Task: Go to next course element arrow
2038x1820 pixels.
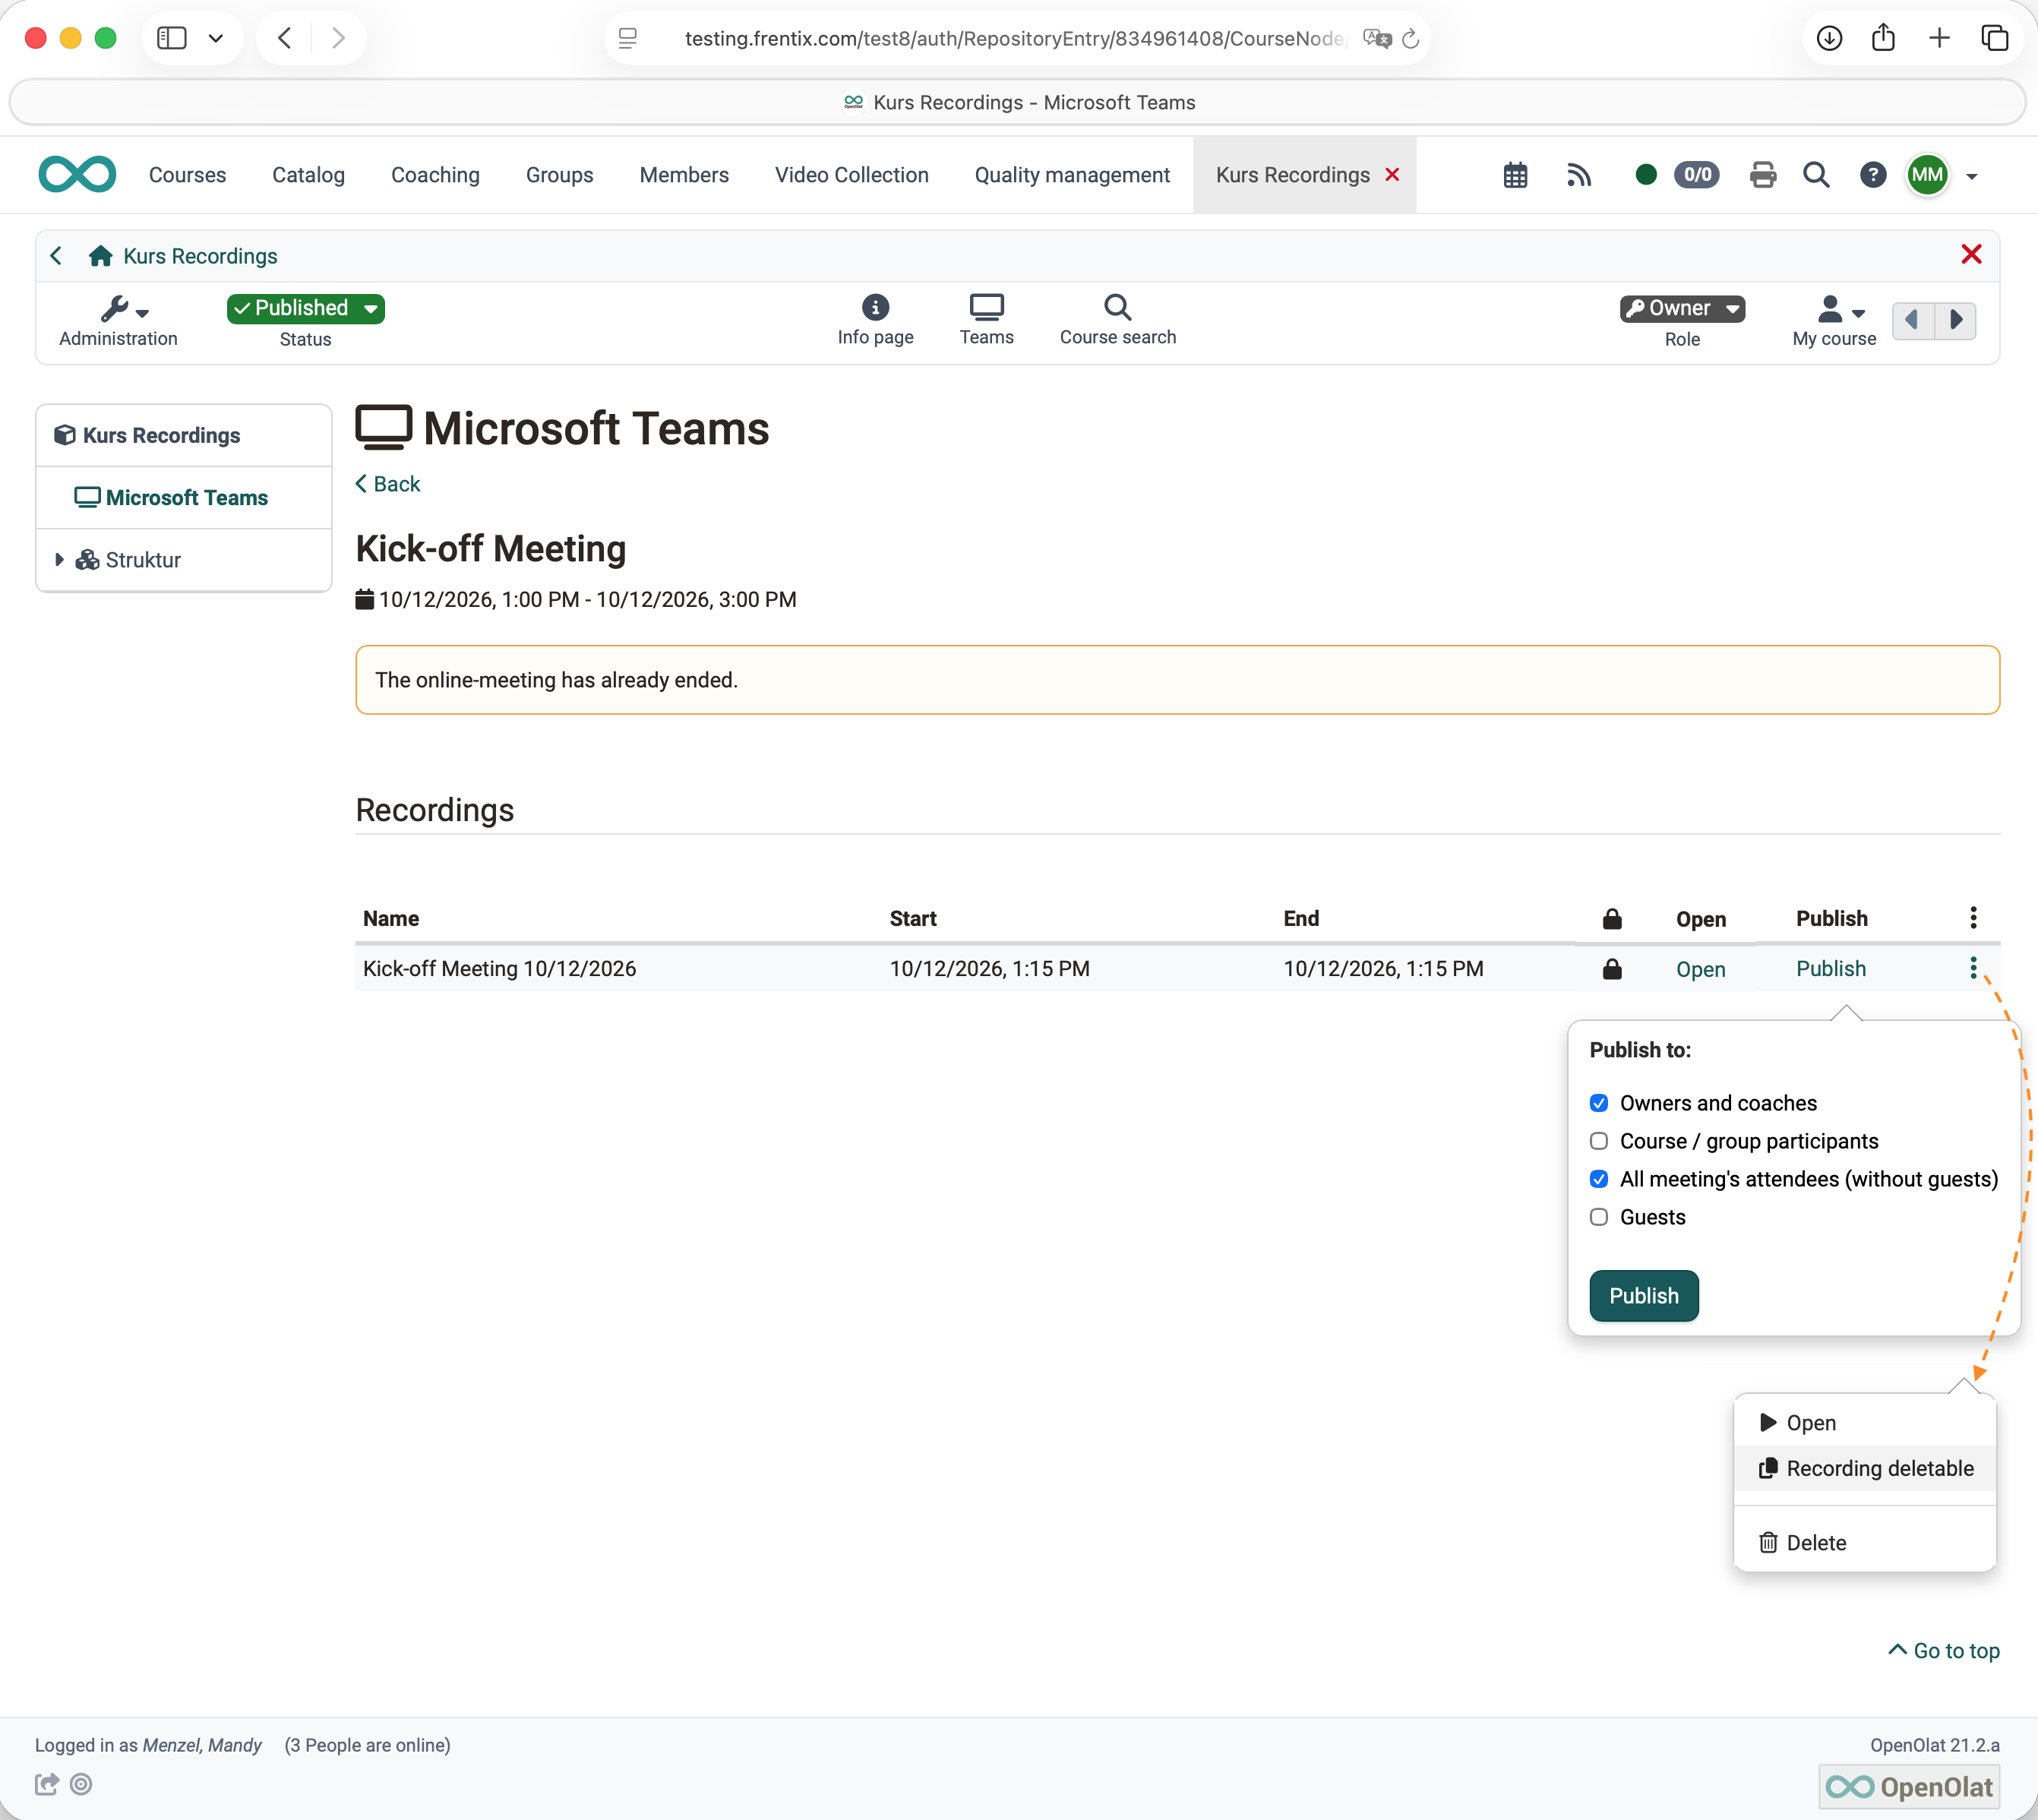Action: pos(1956,320)
